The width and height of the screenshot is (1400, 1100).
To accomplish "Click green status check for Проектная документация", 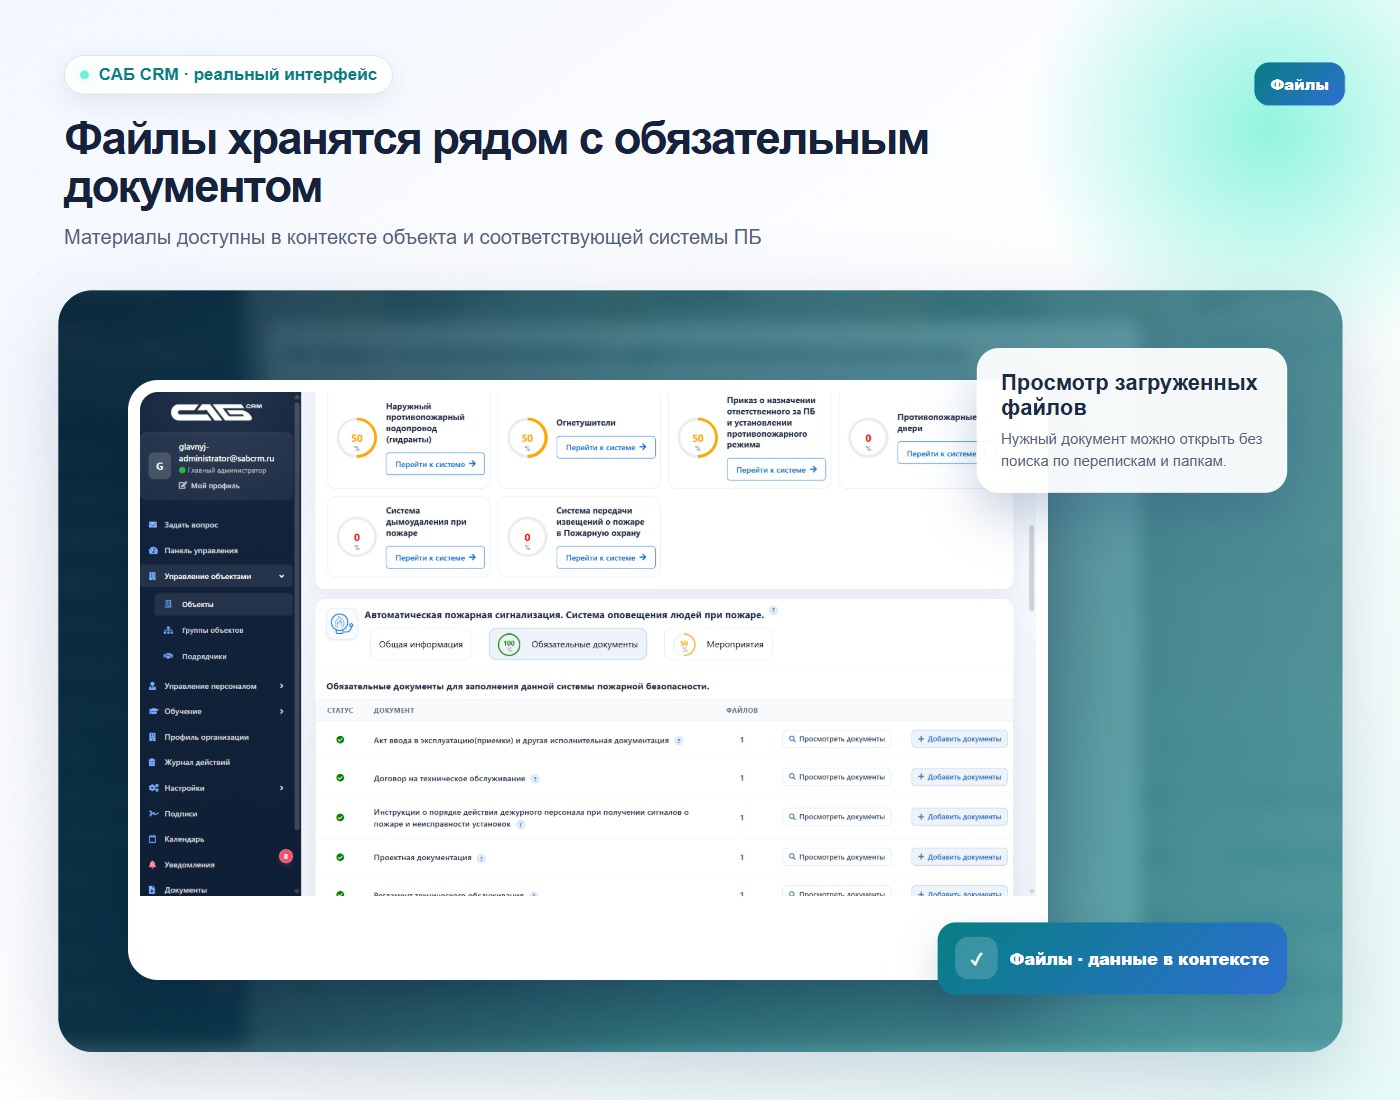I will click(340, 857).
